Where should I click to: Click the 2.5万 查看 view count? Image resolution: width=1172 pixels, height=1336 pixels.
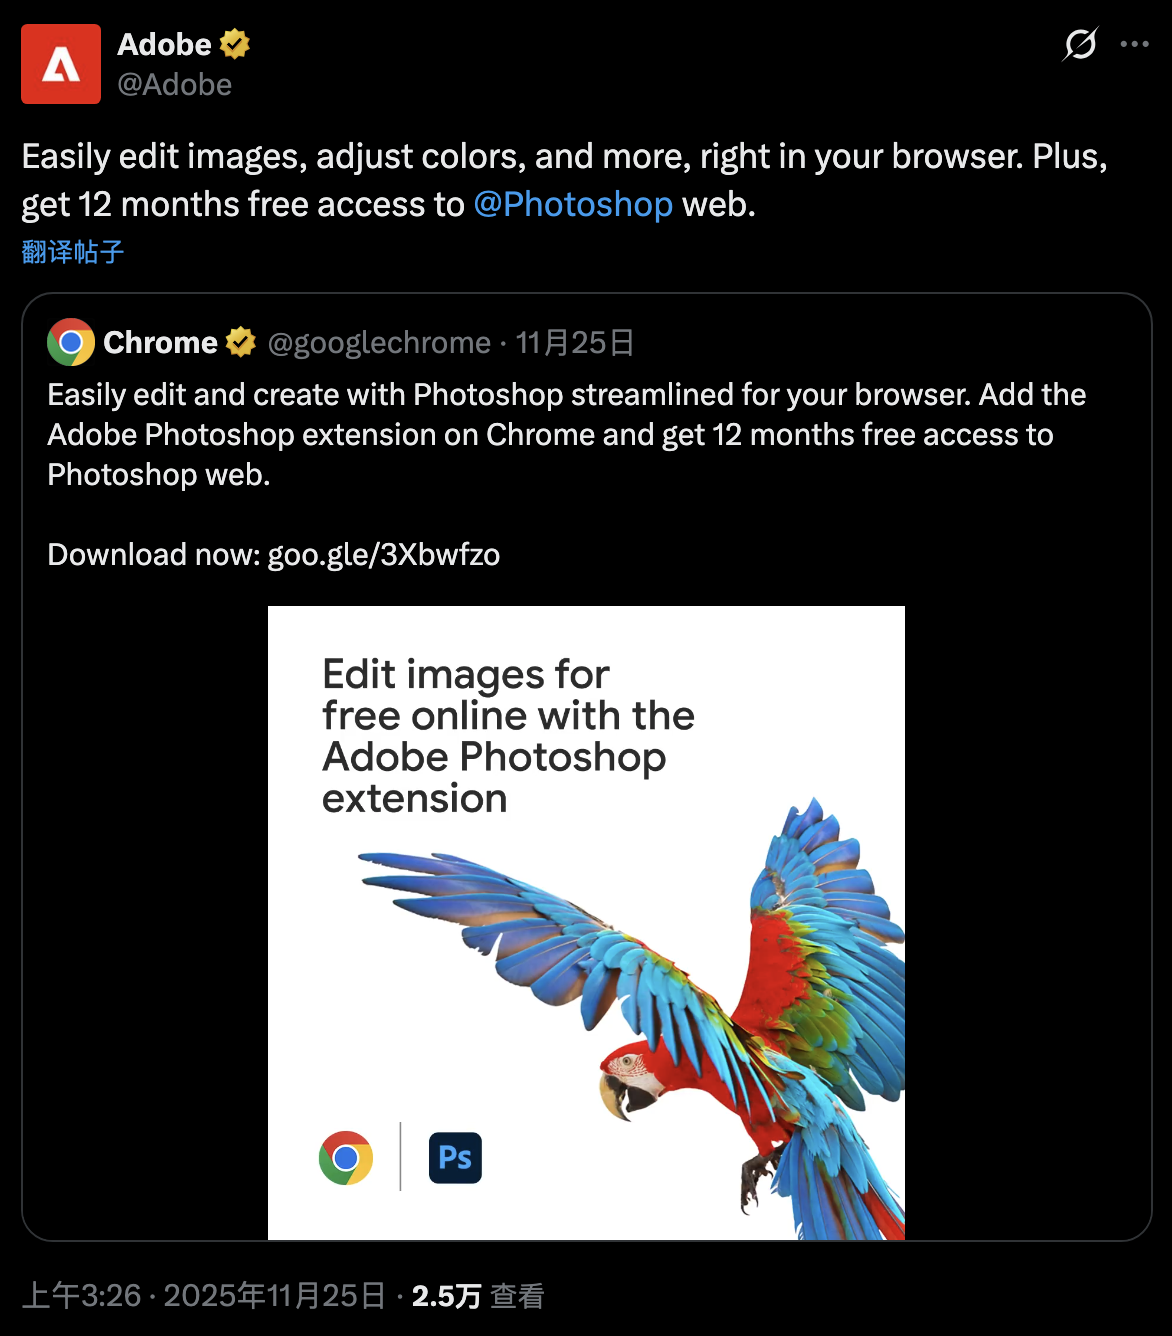478,1296
